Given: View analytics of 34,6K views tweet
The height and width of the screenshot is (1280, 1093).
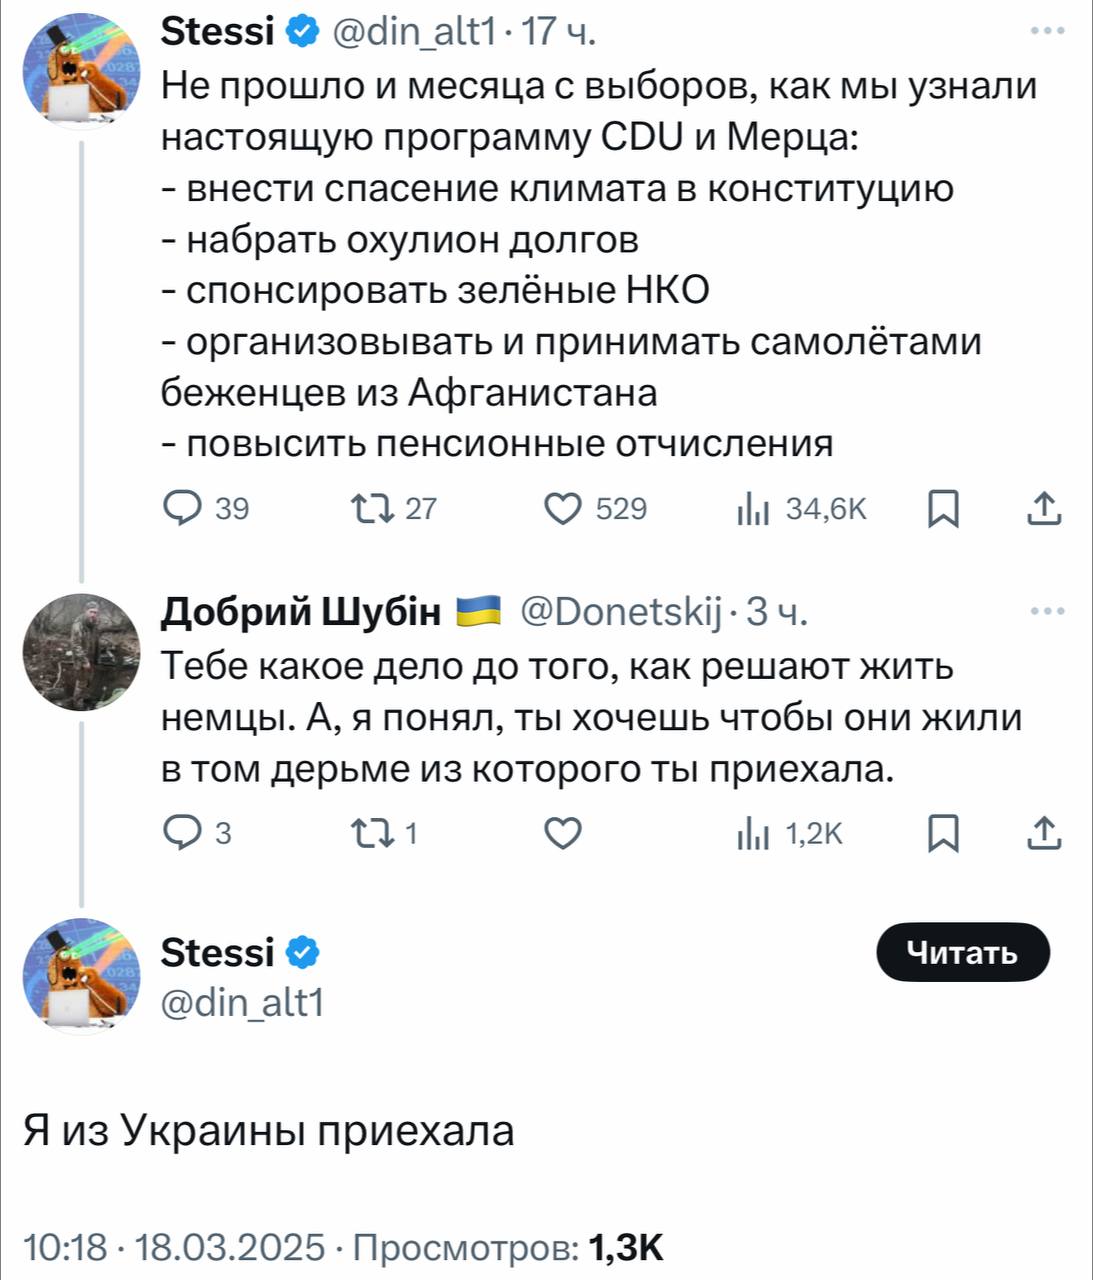Looking at the screenshot, I should point(750,509).
